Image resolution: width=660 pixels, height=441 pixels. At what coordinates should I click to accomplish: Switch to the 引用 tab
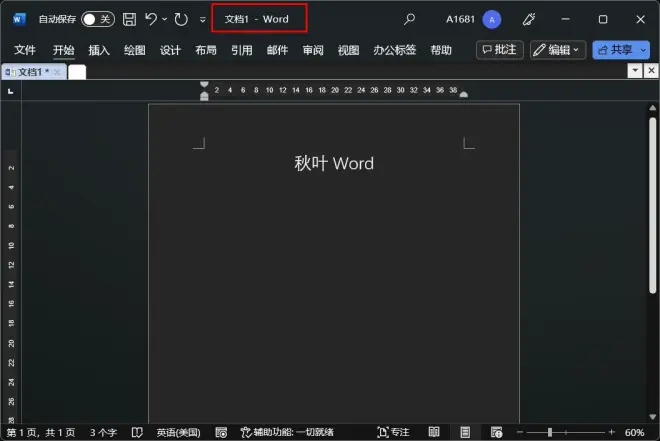(242, 50)
